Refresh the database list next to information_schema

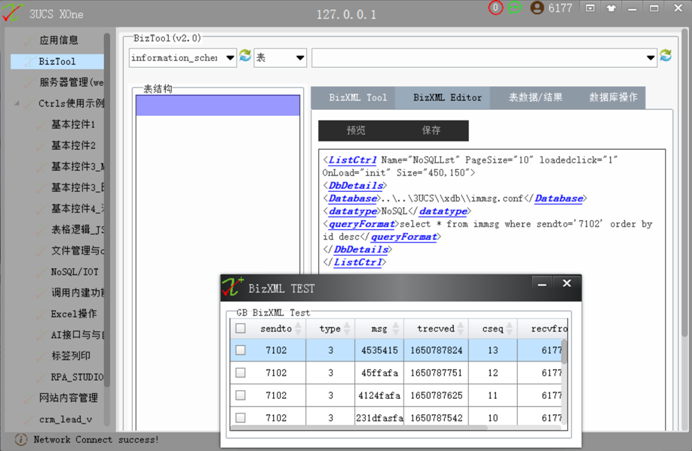pyautogui.click(x=245, y=56)
